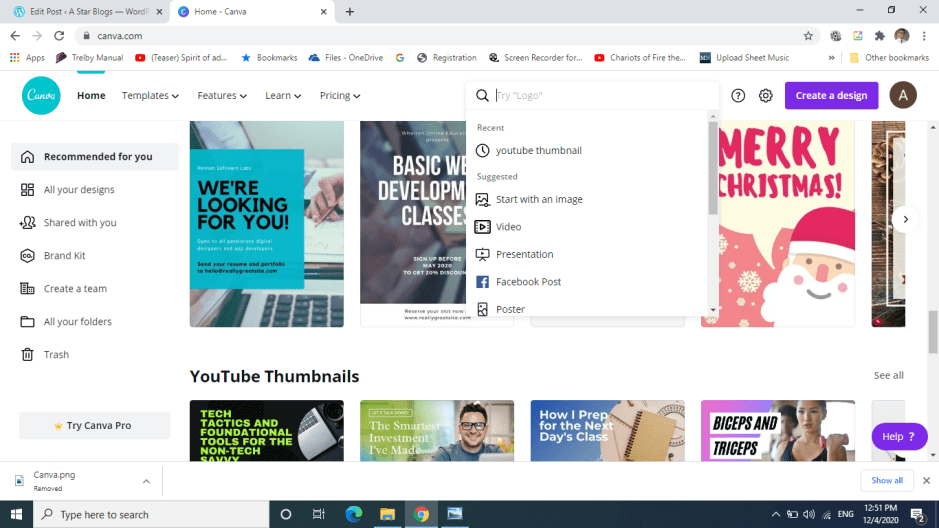Click the search magnifier icon
939x528 pixels.
(482, 95)
